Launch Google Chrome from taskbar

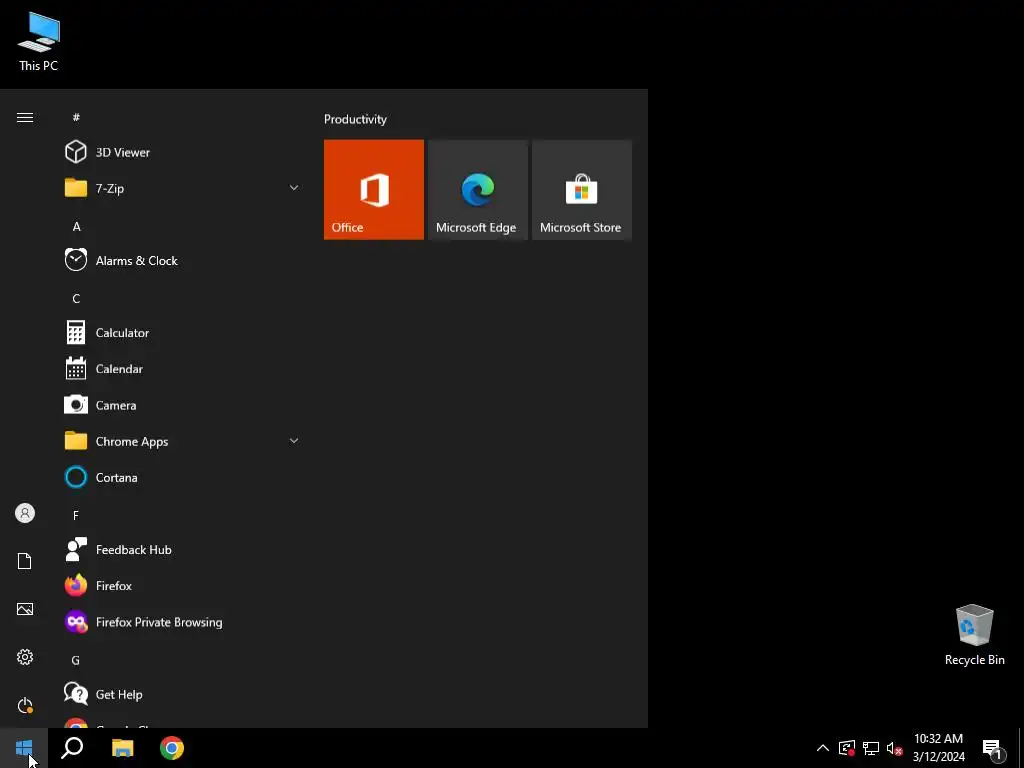coord(172,748)
